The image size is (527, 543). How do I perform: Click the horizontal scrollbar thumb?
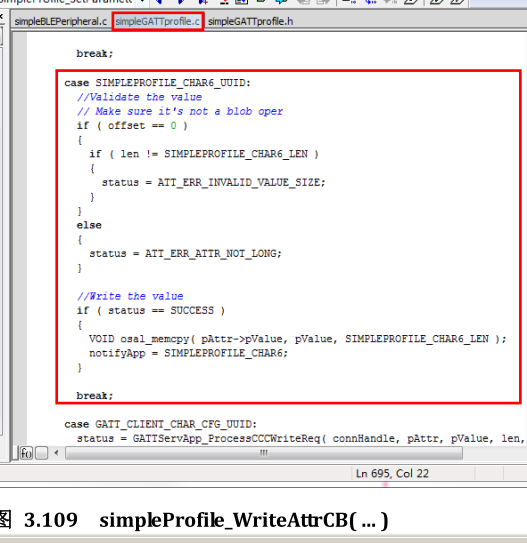(x=264, y=453)
